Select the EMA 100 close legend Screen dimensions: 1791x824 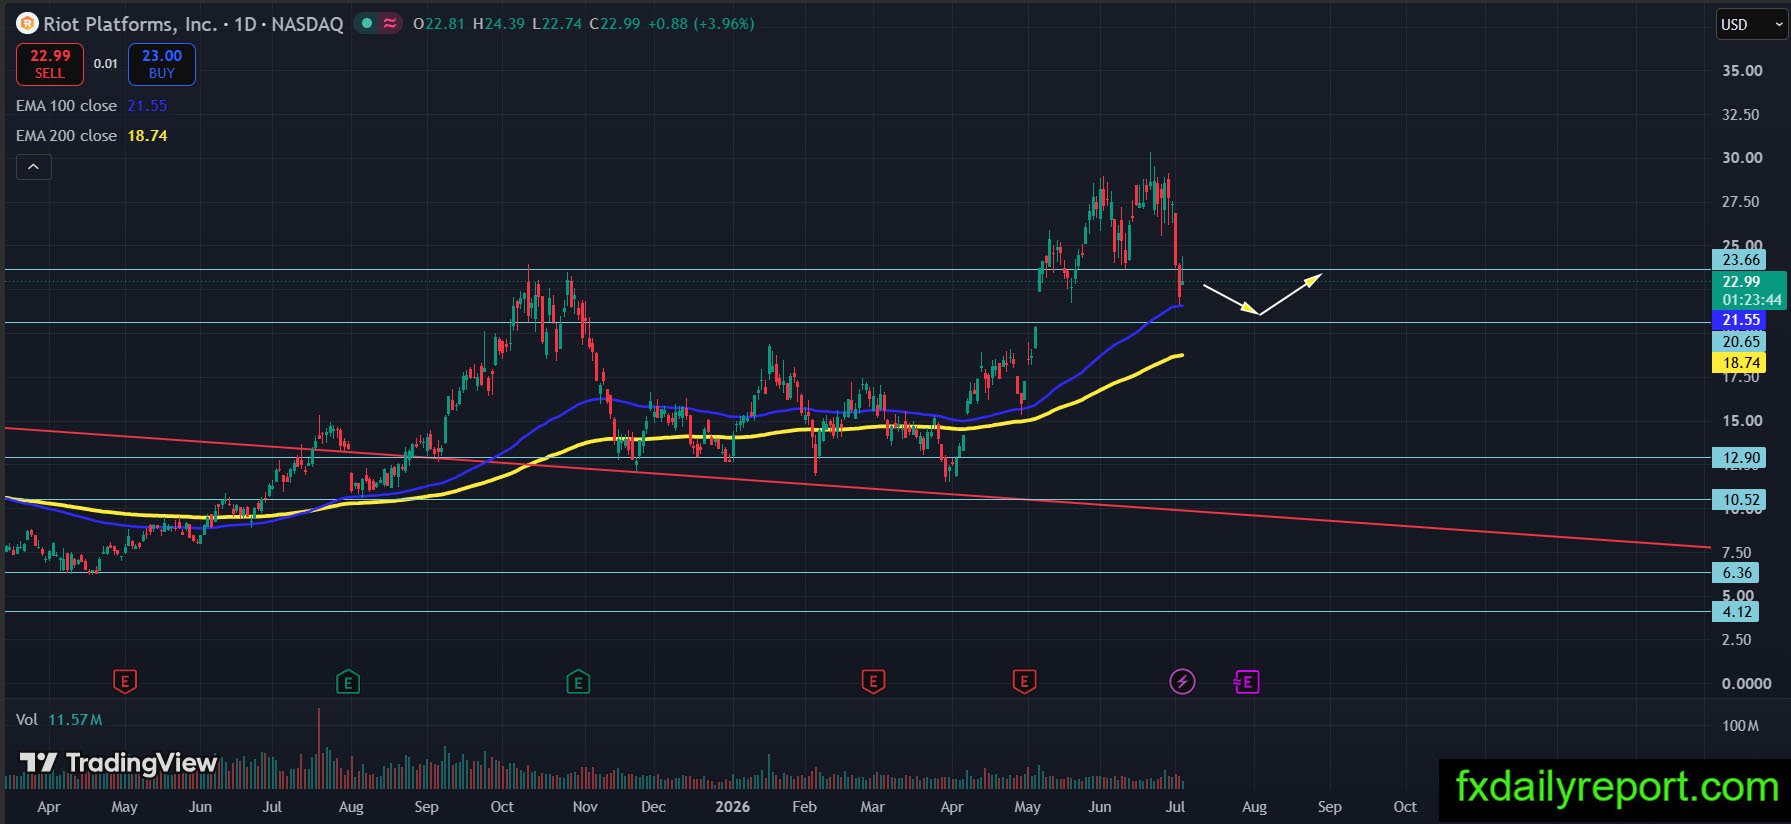pyautogui.click(x=91, y=105)
